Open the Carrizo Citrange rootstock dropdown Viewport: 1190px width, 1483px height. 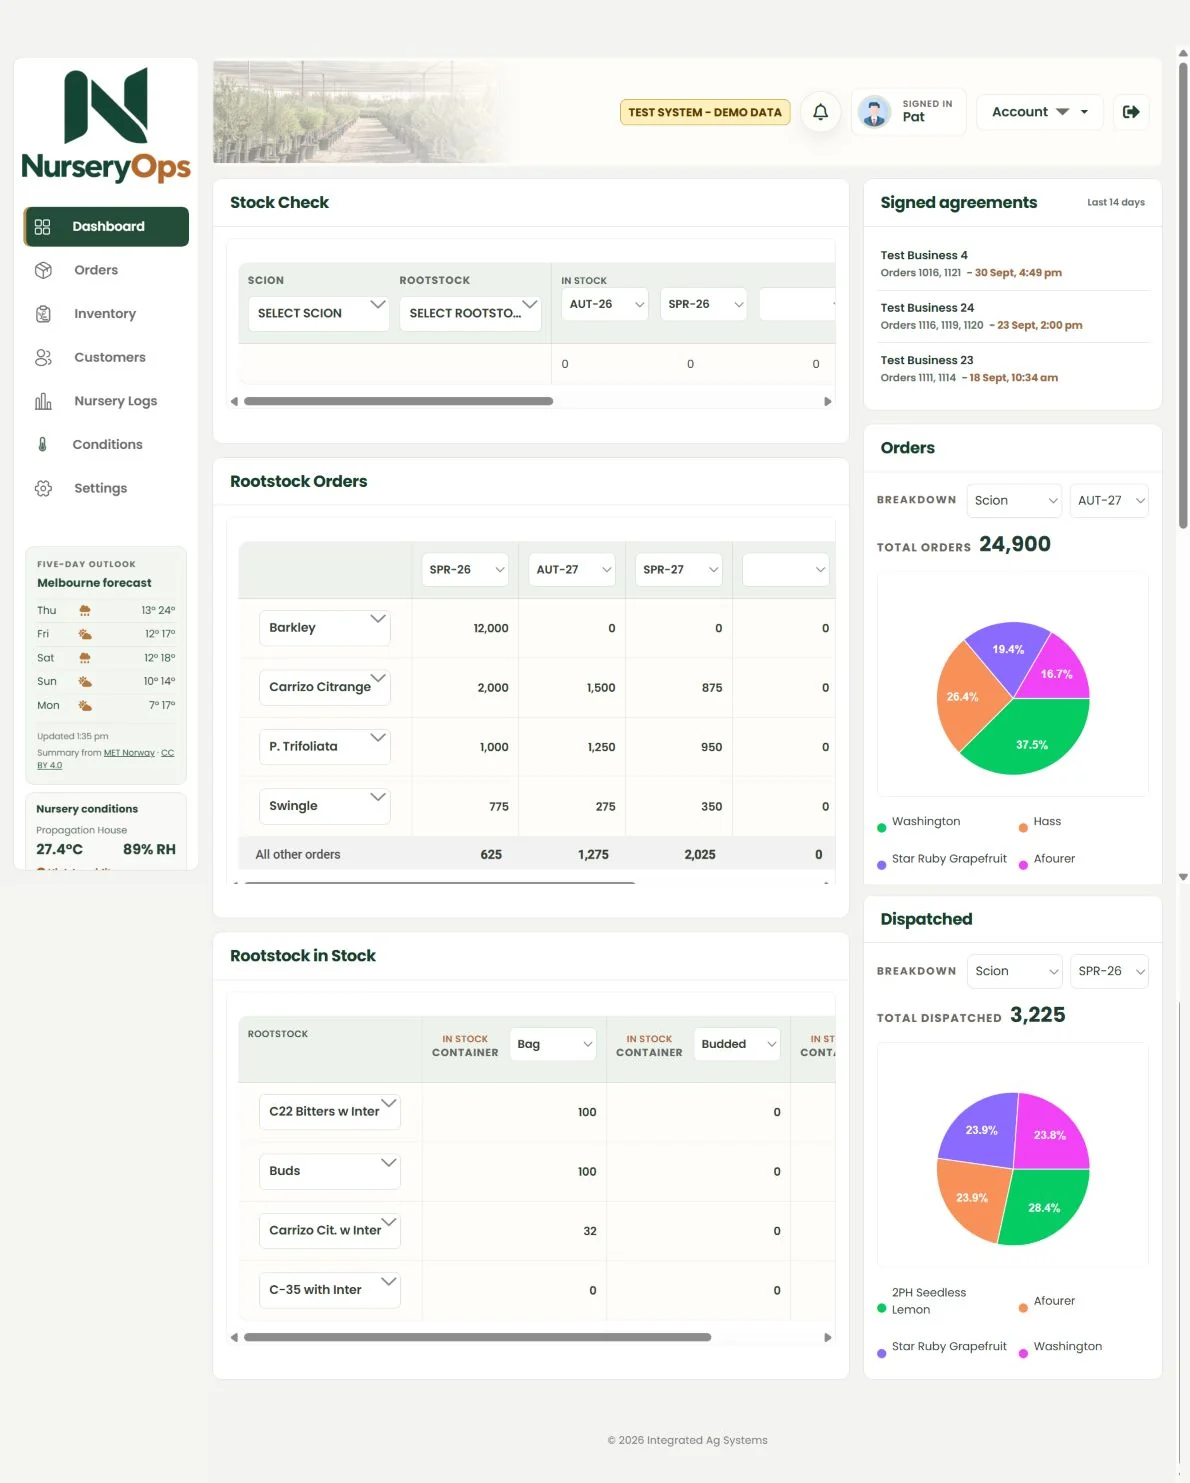(325, 687)
